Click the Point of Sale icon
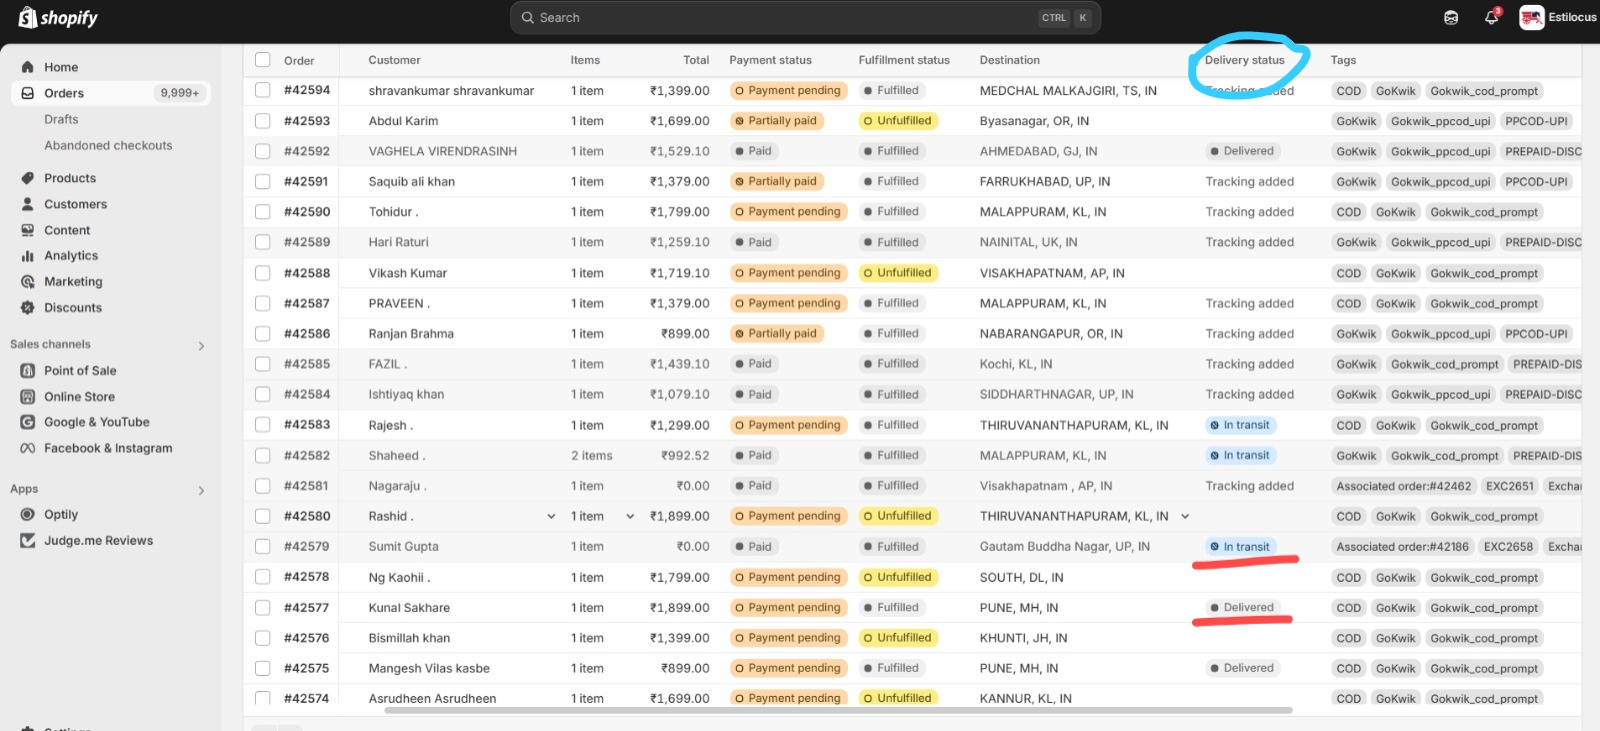This screenshot has height=731, width=1600. coord(28,370)
